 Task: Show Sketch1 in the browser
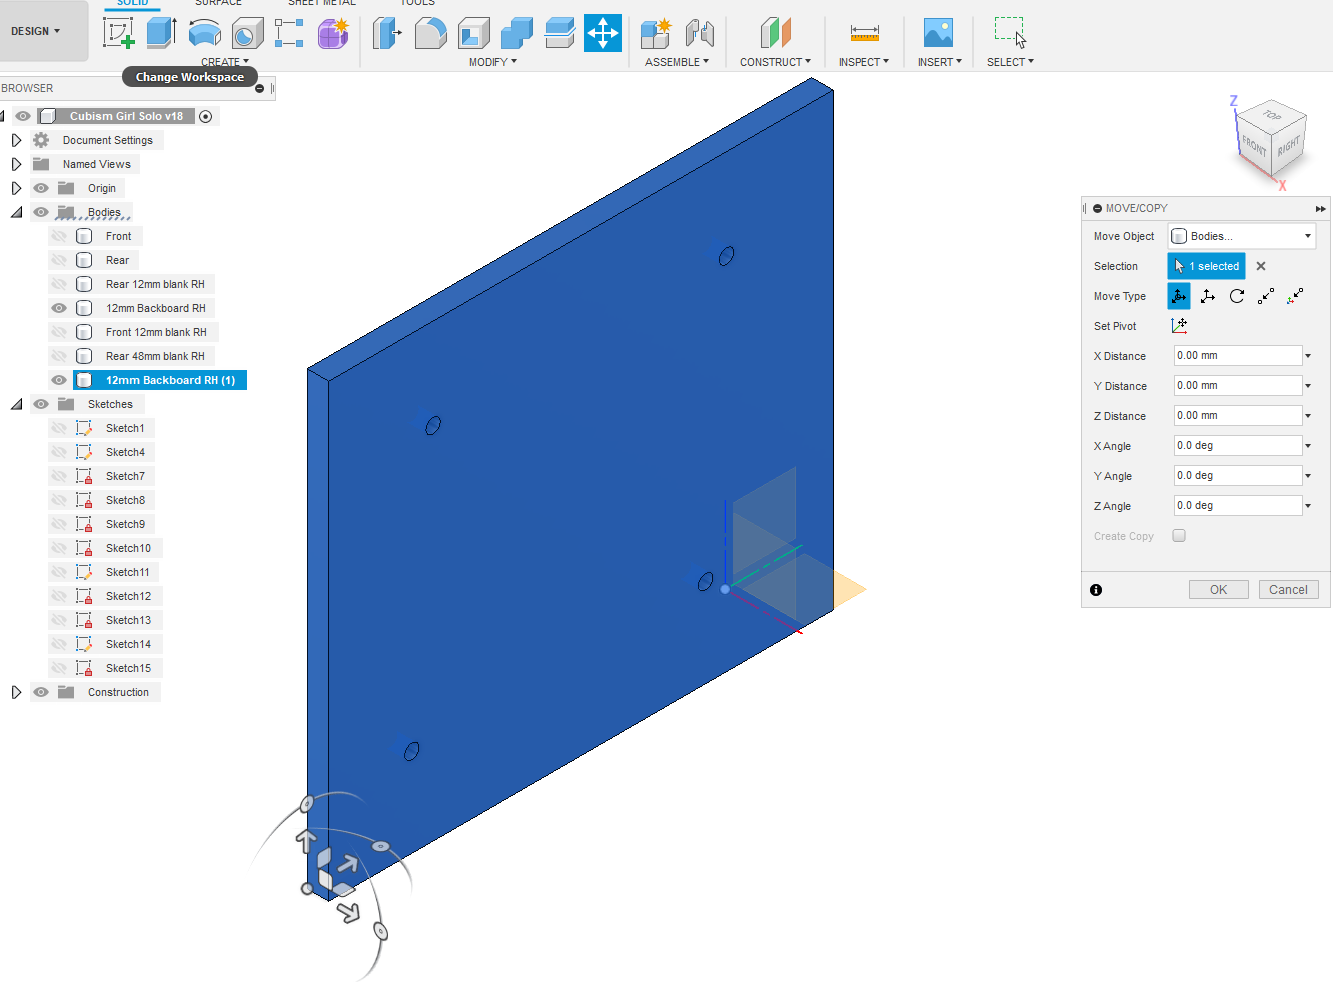[59, 428]
